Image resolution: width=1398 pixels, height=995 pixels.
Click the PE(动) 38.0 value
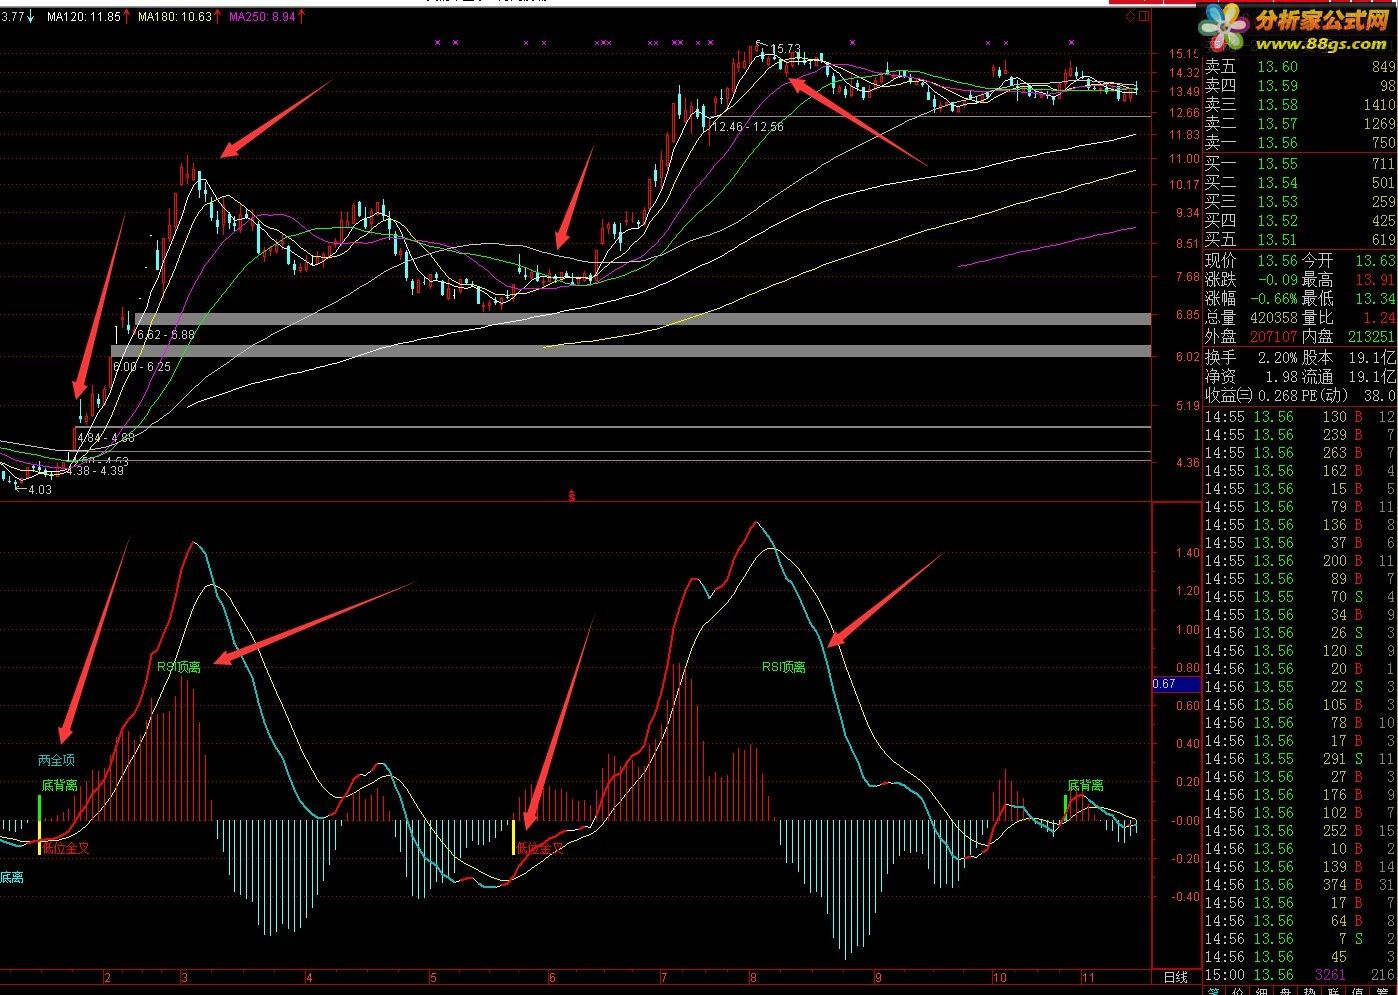click(1381, 396)
